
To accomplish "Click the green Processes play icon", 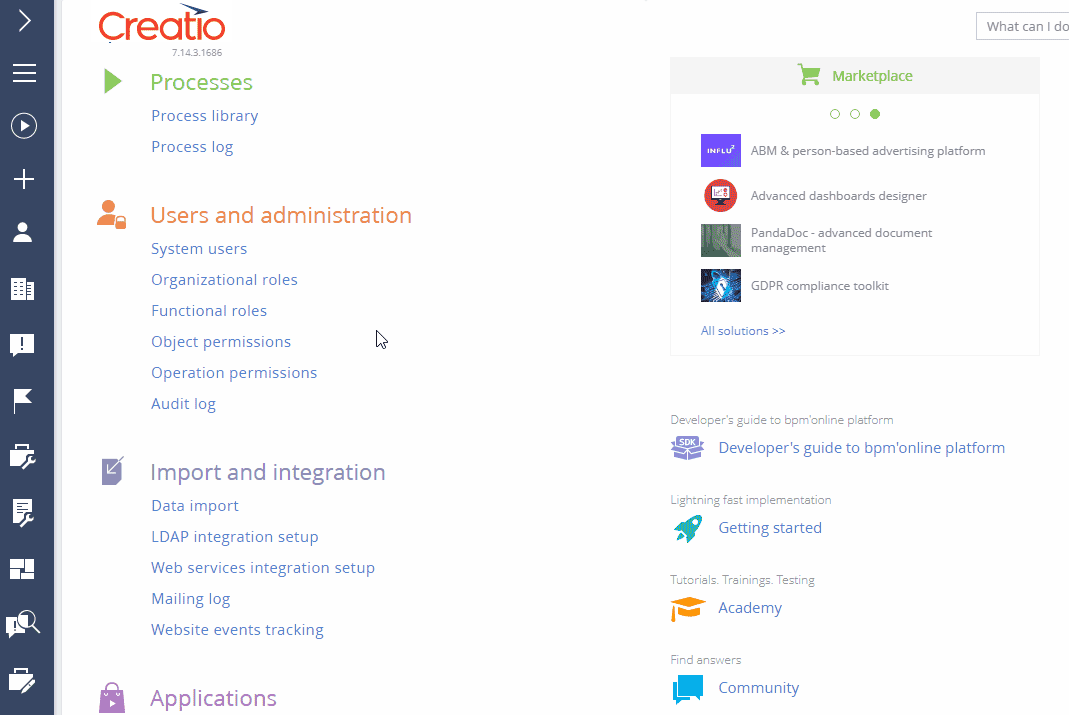I will (x=112, y=81).
